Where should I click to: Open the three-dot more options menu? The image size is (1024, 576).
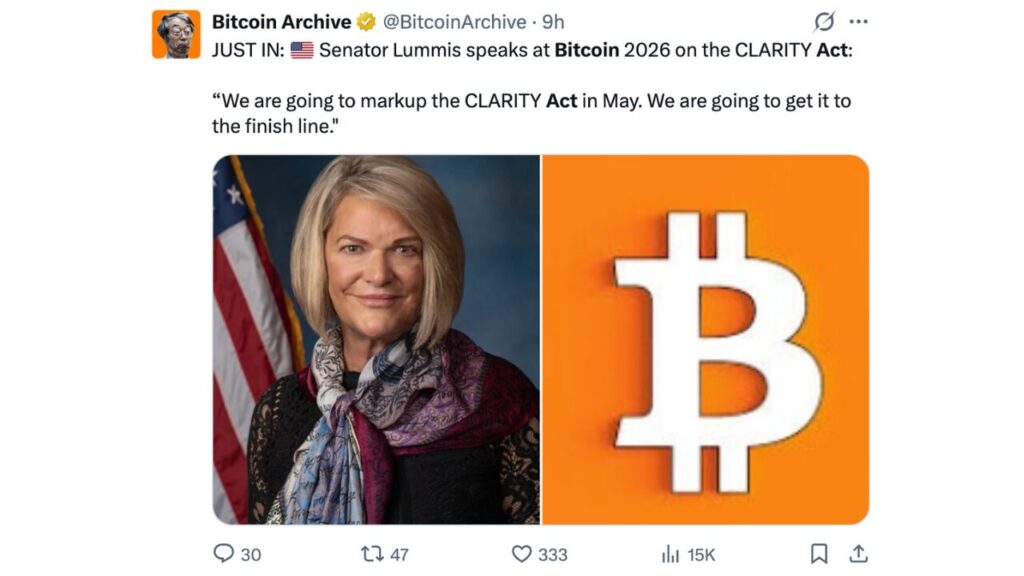pos(858,21)
